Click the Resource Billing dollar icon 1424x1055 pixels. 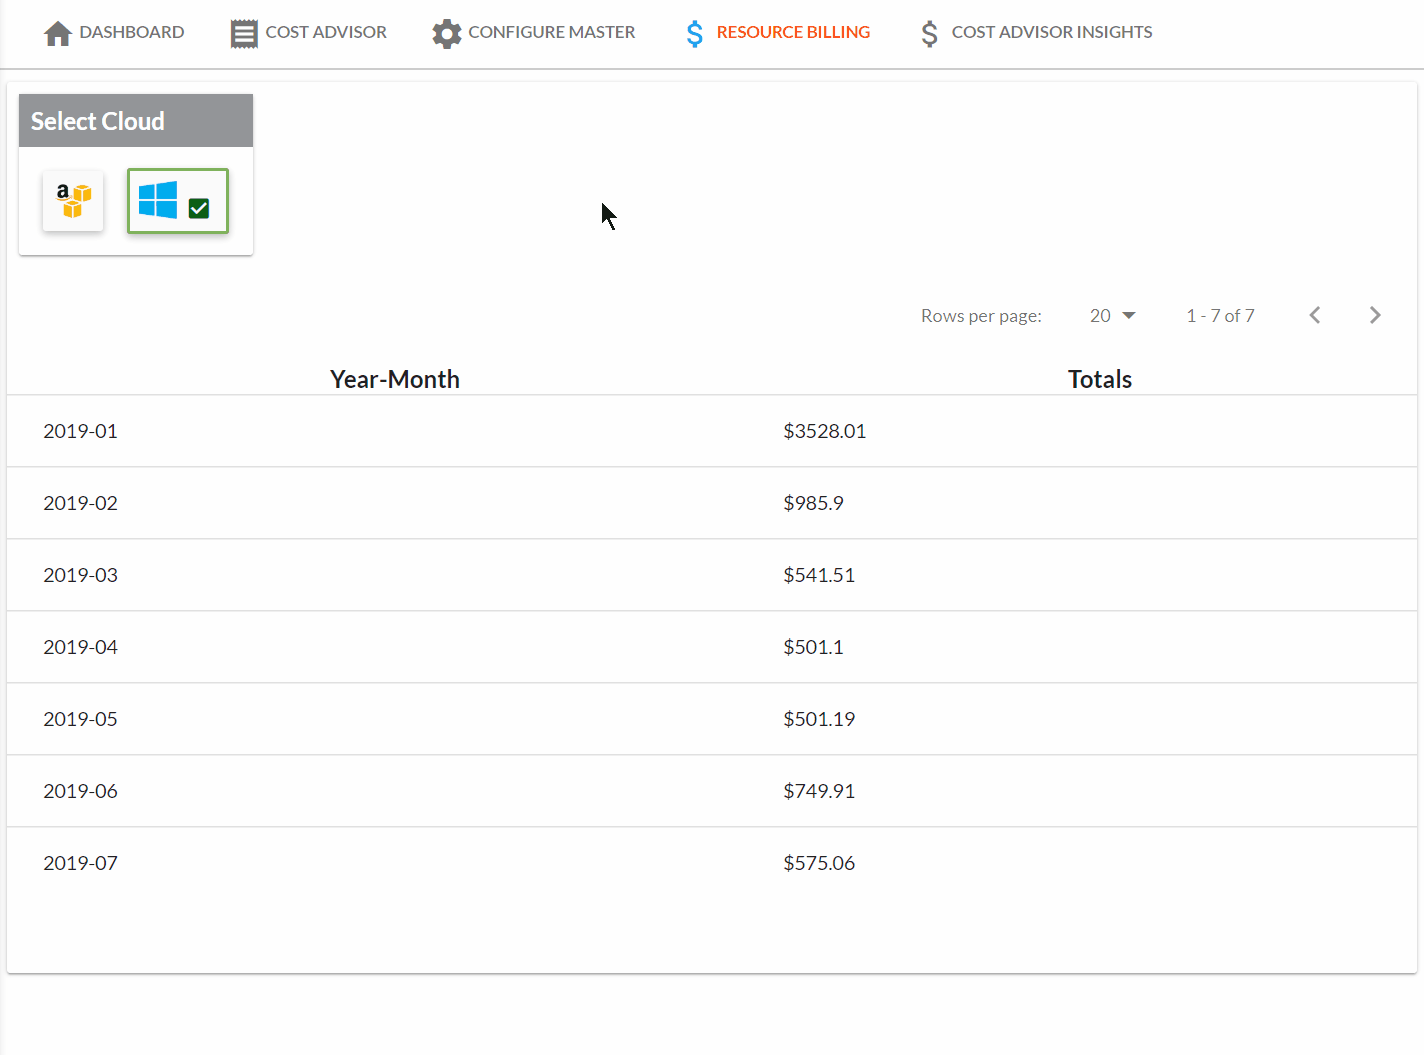[695, 33]
